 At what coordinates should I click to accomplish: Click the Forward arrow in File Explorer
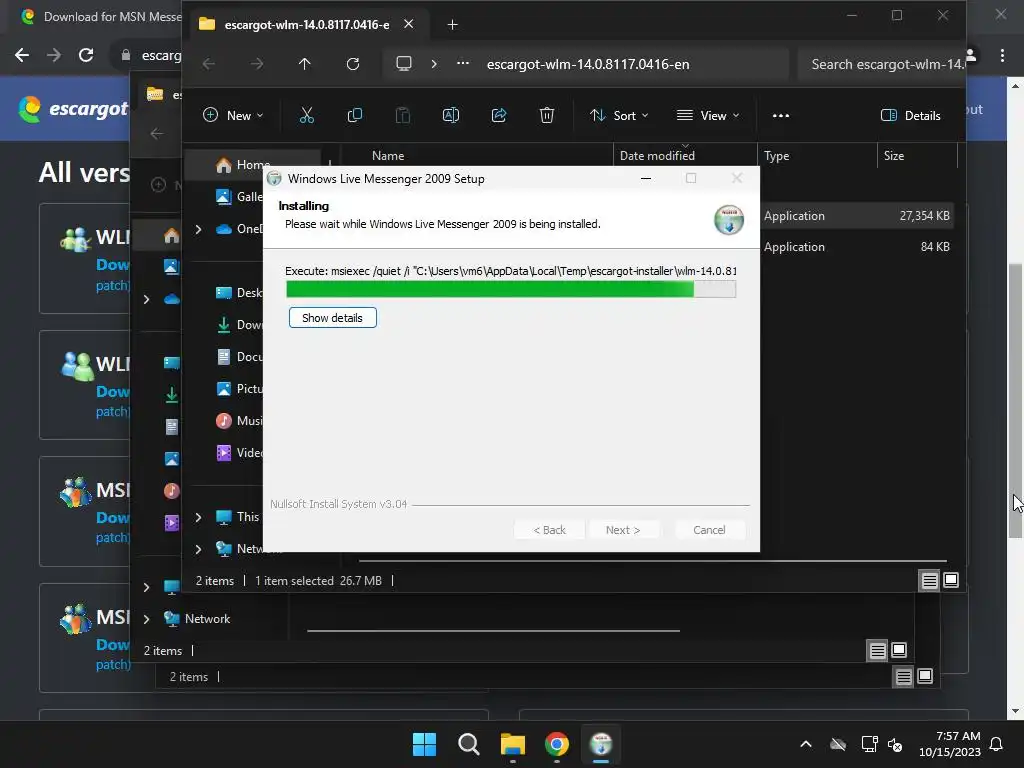pos(257,64)
